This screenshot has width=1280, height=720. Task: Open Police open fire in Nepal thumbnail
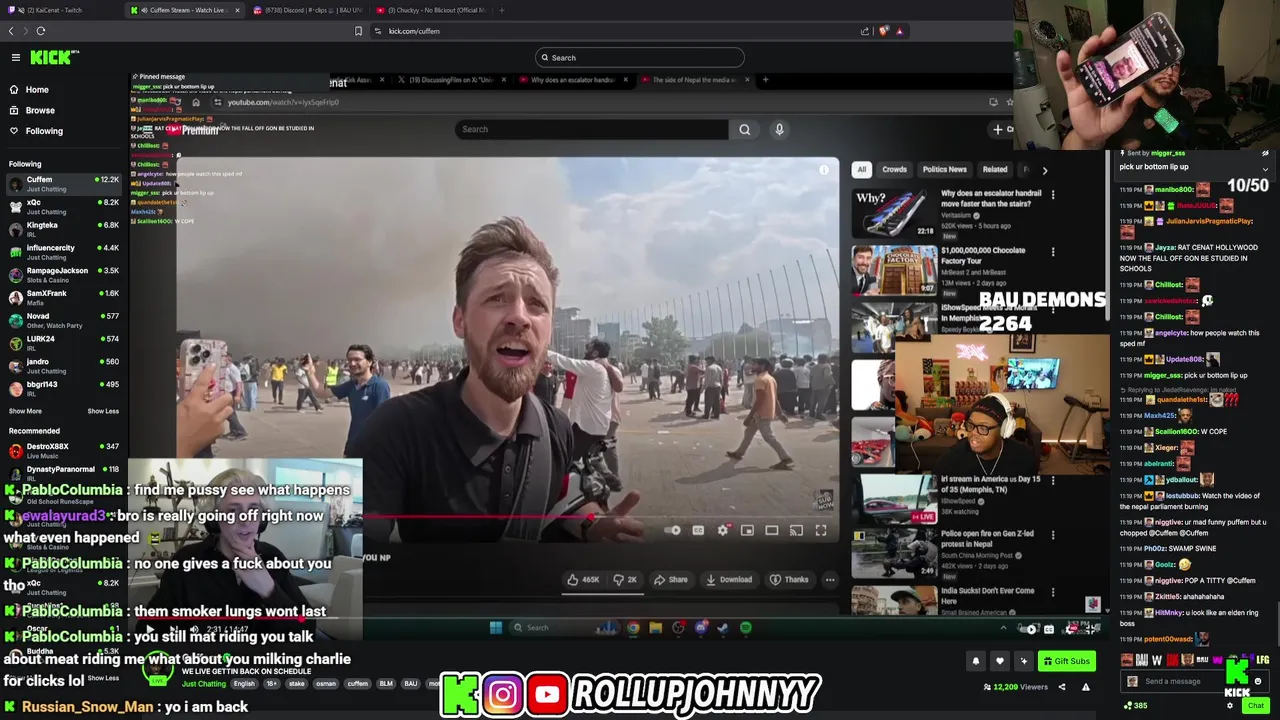(894, 552)
